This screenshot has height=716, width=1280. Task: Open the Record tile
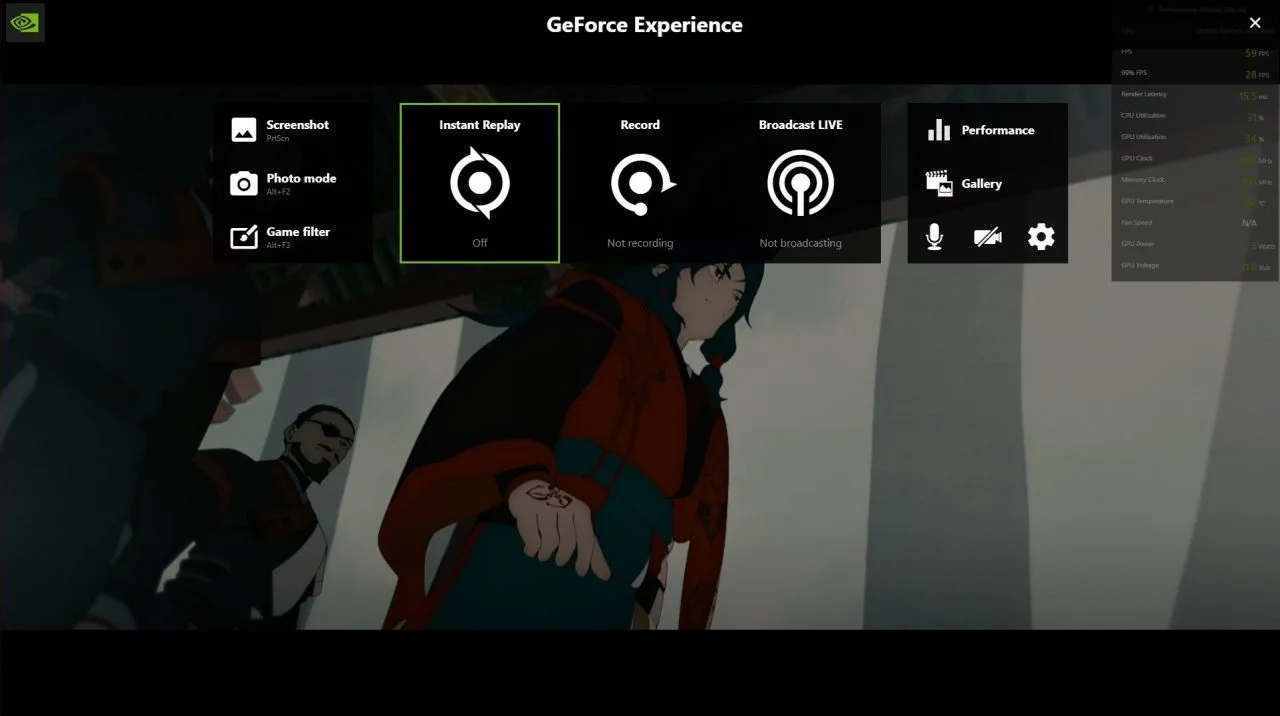(640, 183)
